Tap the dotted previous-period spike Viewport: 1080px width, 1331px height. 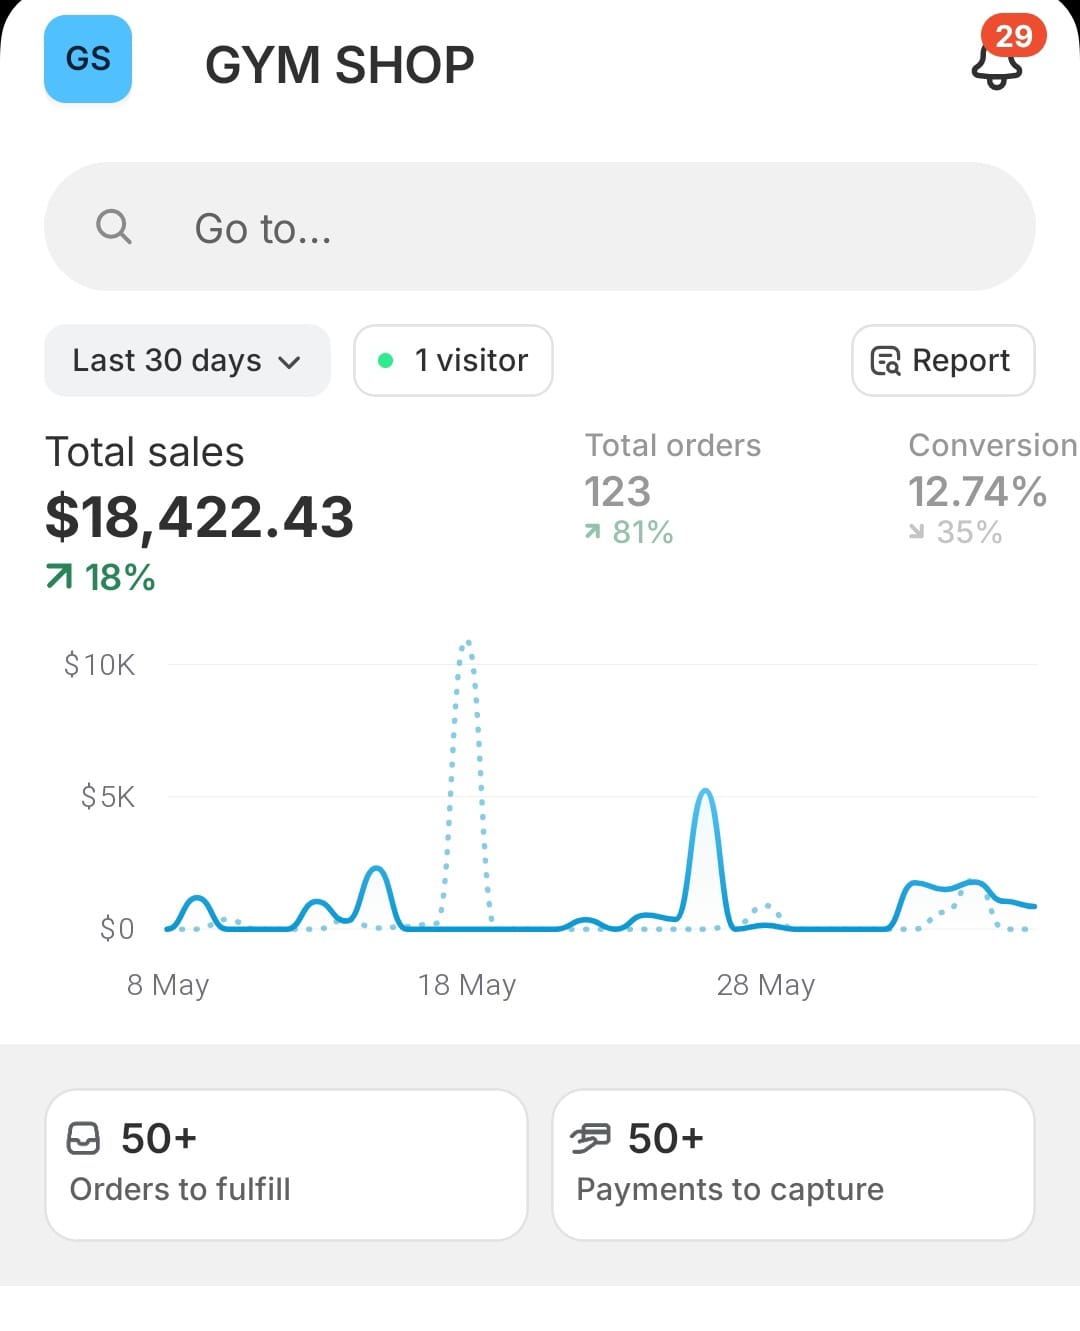click(467, 648)
